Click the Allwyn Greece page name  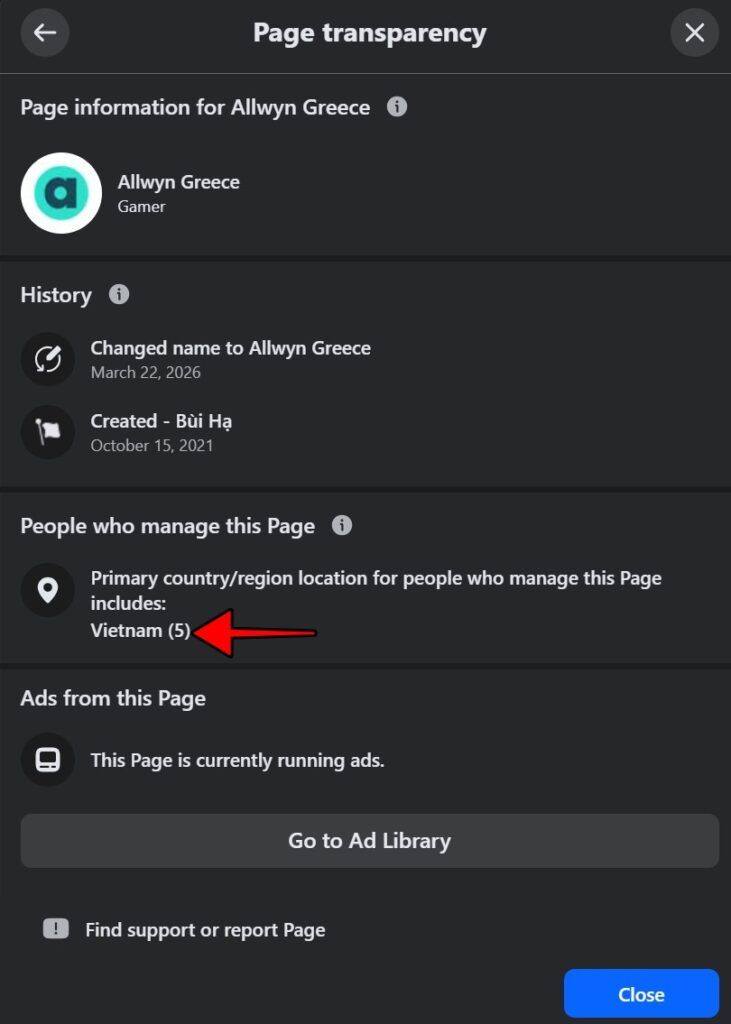click(178, 182)
